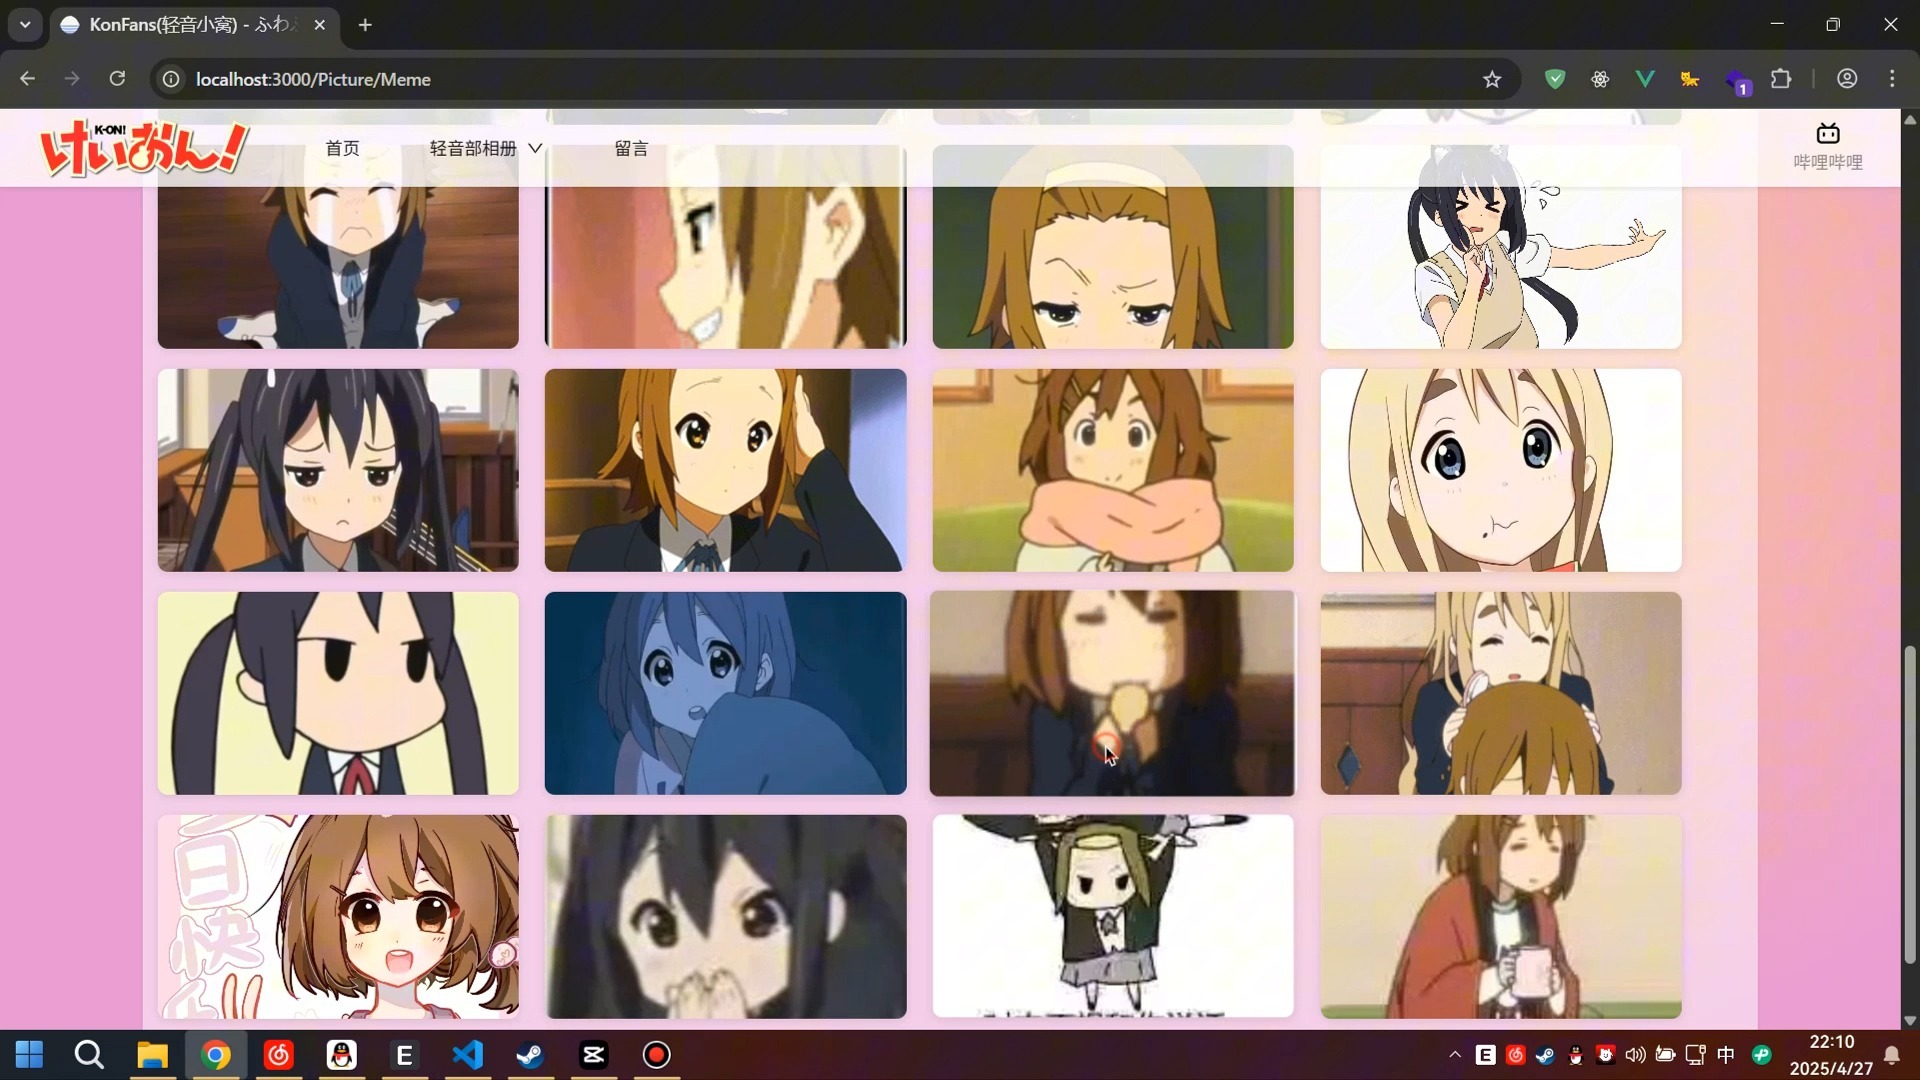Open the Windows Start menu
The width and height of the screenshot is (1920, 1080).
point(29,1055)
